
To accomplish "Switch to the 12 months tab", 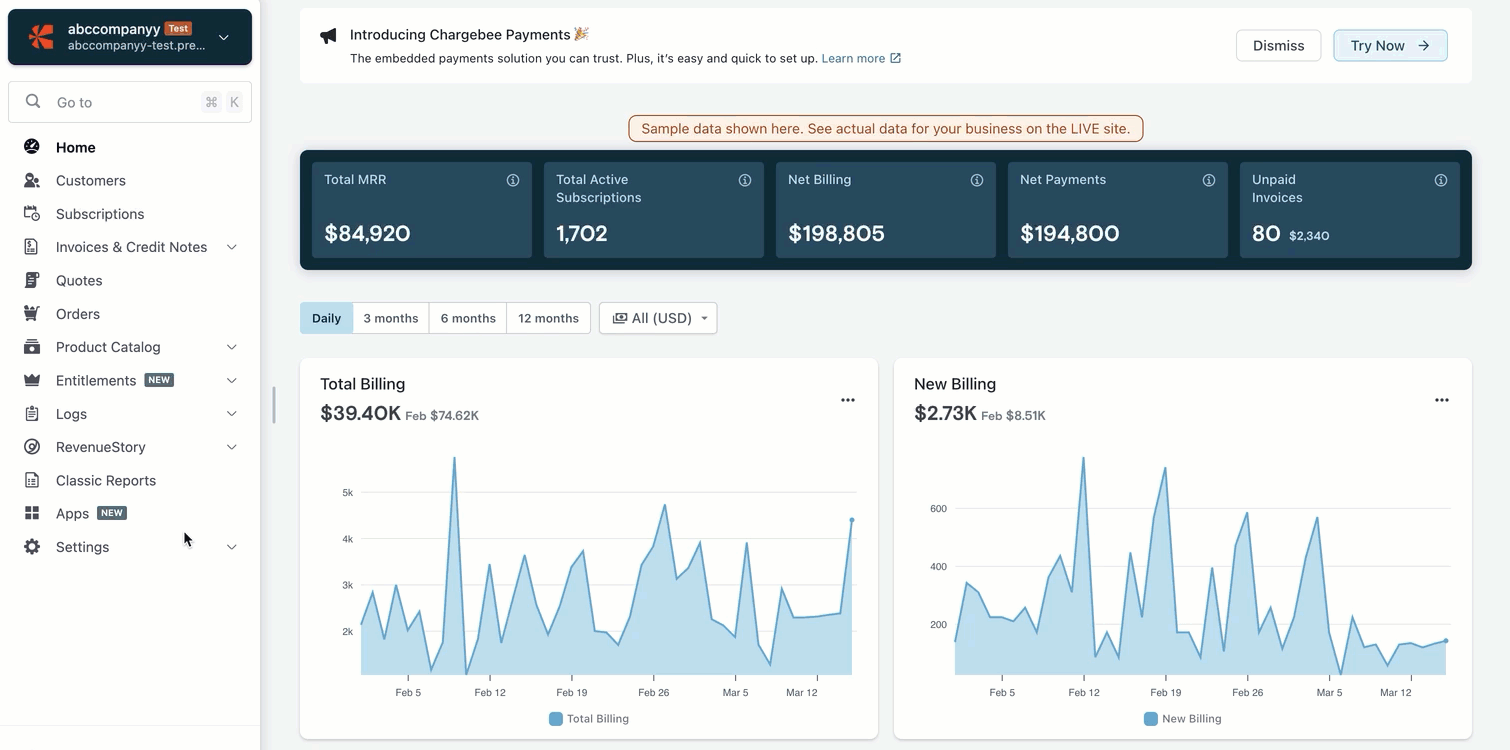I will point(548,318).
